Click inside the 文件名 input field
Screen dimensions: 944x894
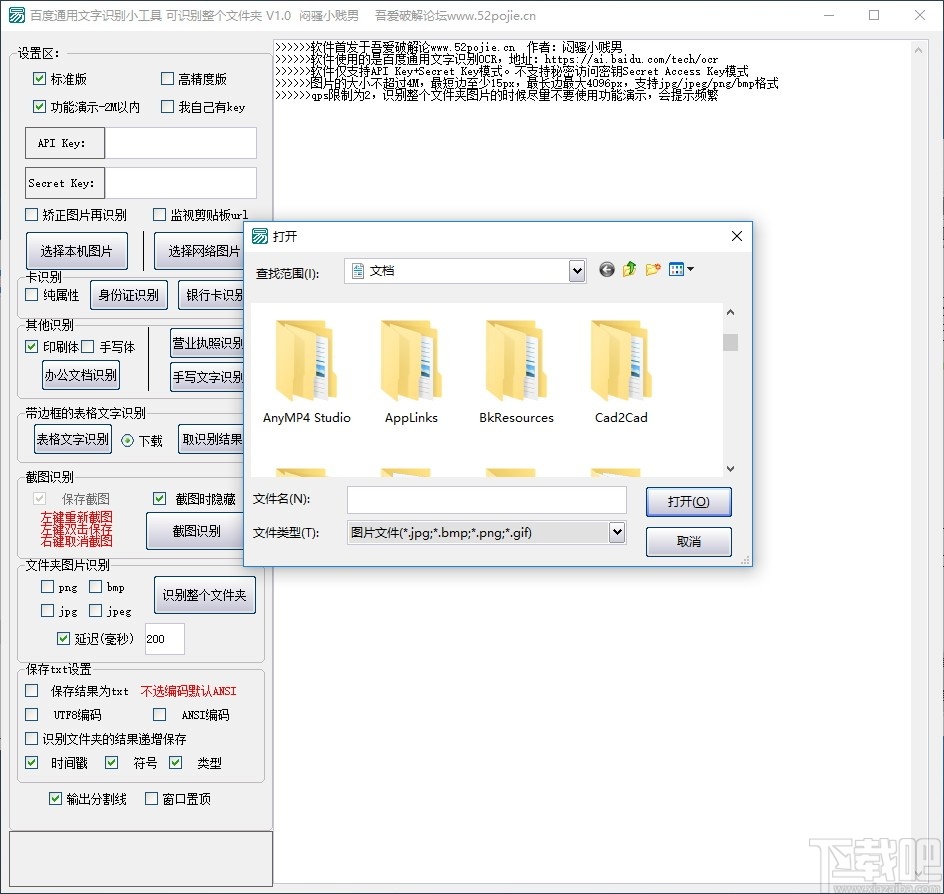coord(487,499)
